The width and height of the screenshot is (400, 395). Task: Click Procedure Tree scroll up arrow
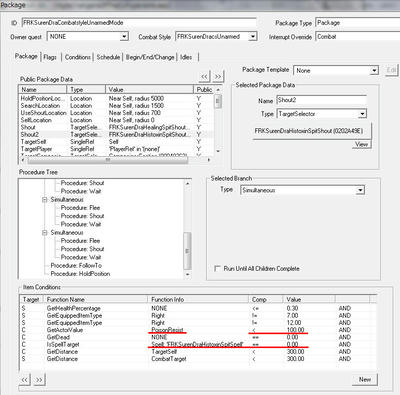(x=187, y=183)
